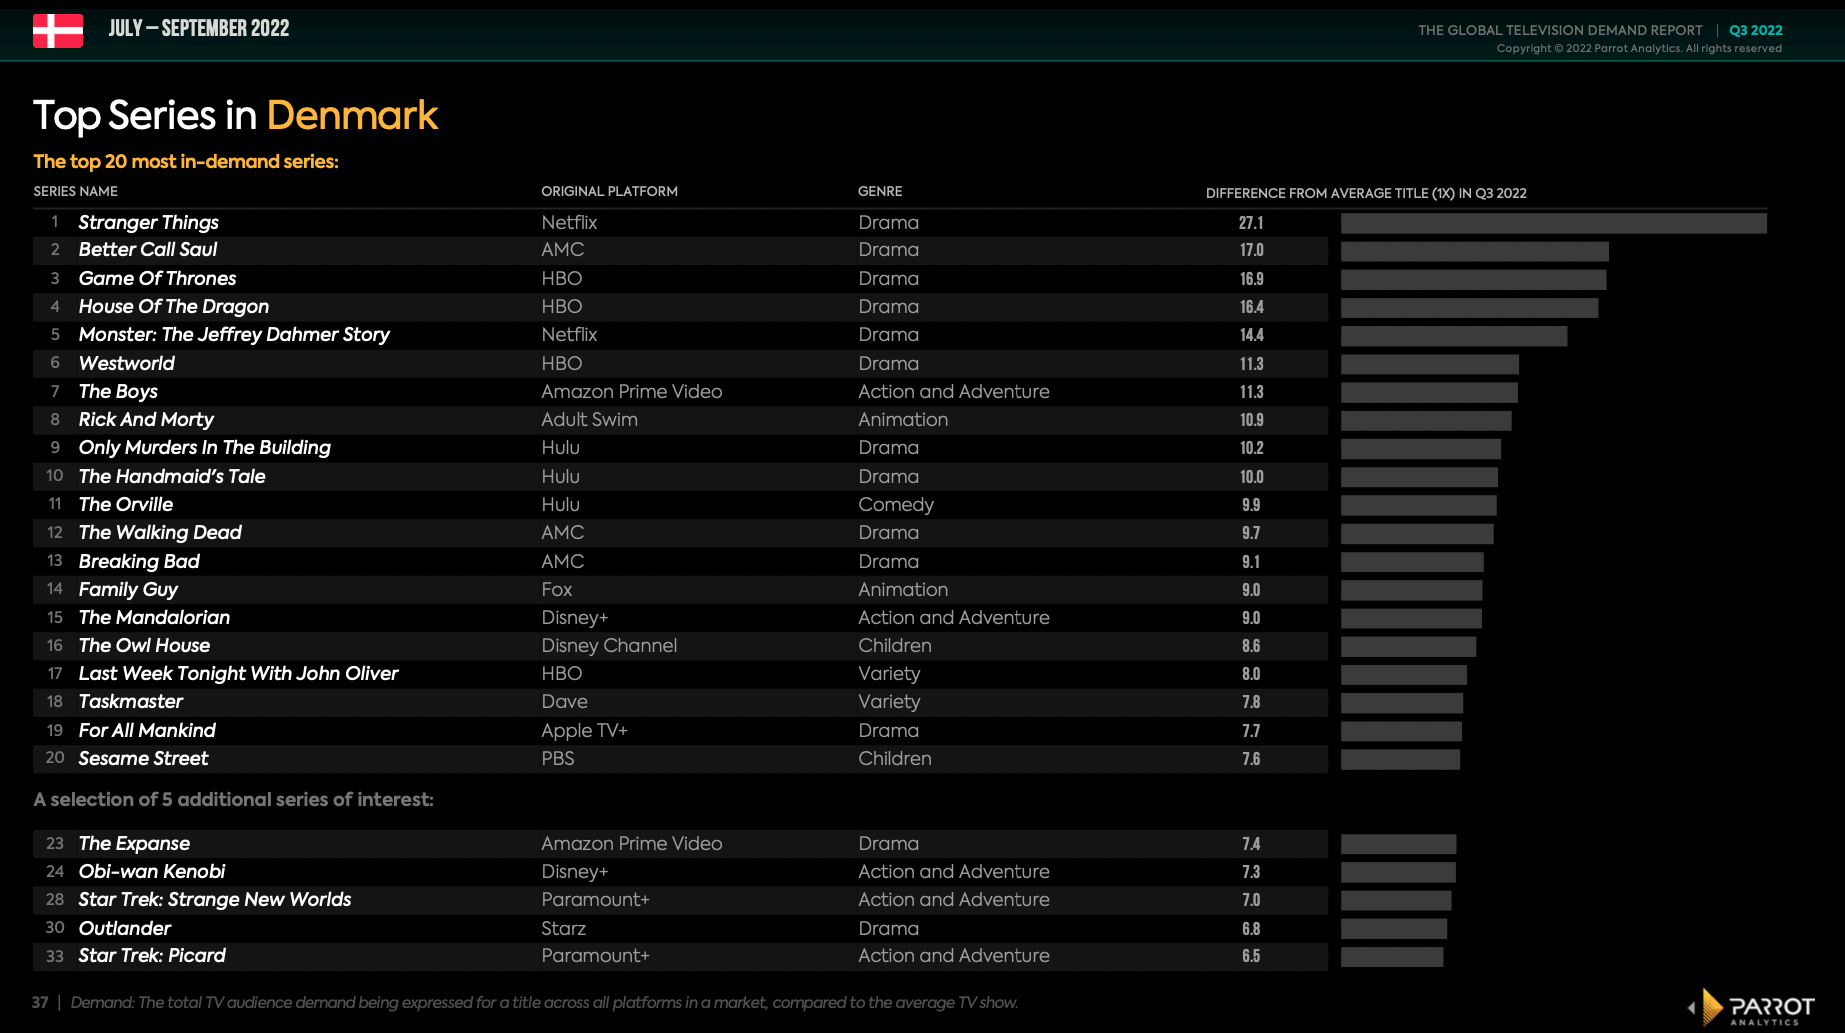Click the Original Platform column header
Screen dimensions: 1845x1033
pos(609,191)
